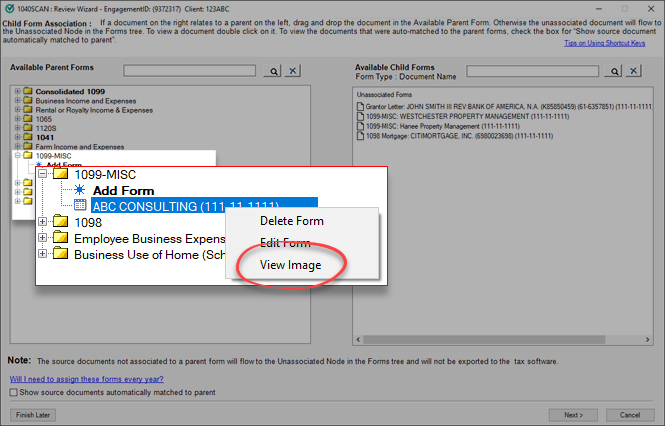Expand the 1098 folder node

(x=44, y=222)
